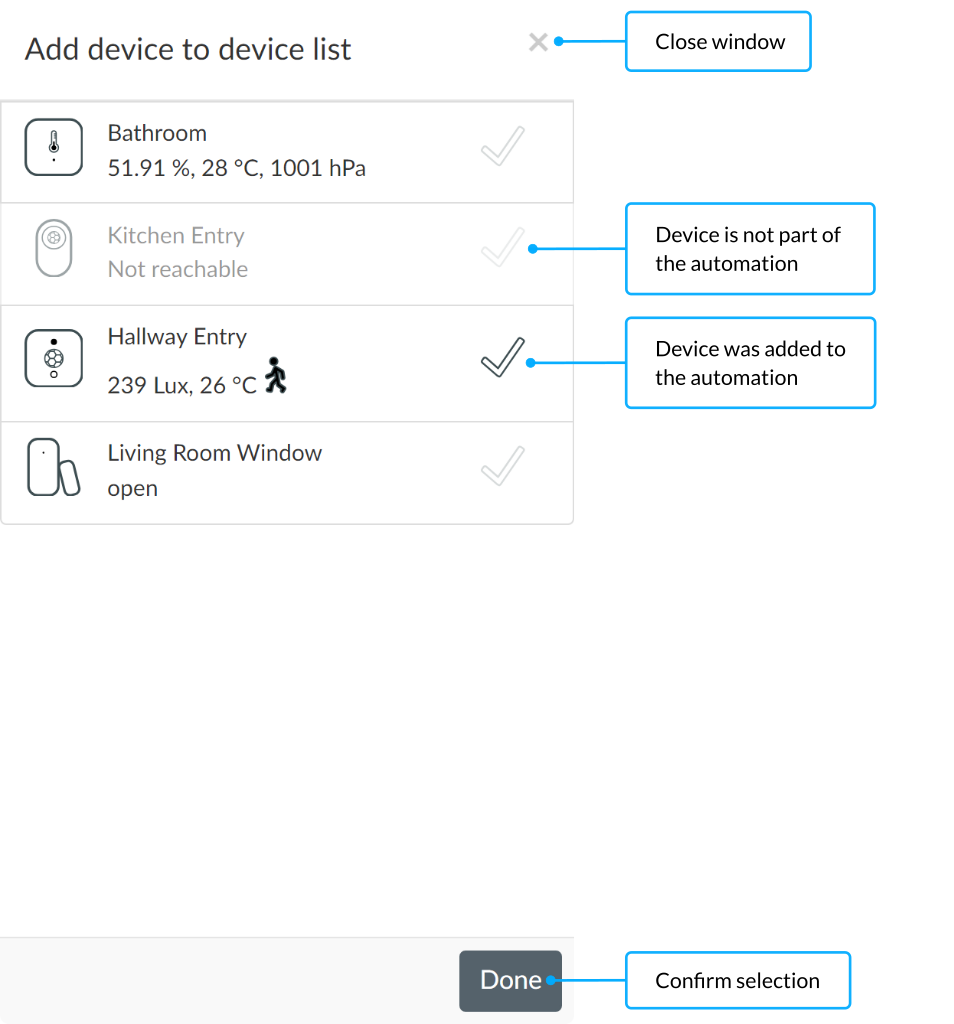Click the 'Not reachable' status text
Image resolution: width=954 pixels, height=1024 pixels.
[178, 269]
